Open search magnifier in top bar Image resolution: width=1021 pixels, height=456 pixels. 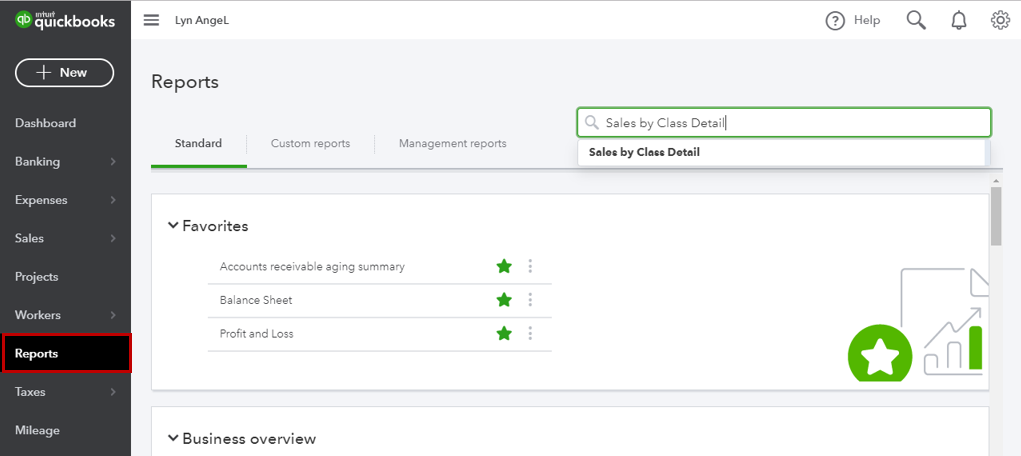916,20
